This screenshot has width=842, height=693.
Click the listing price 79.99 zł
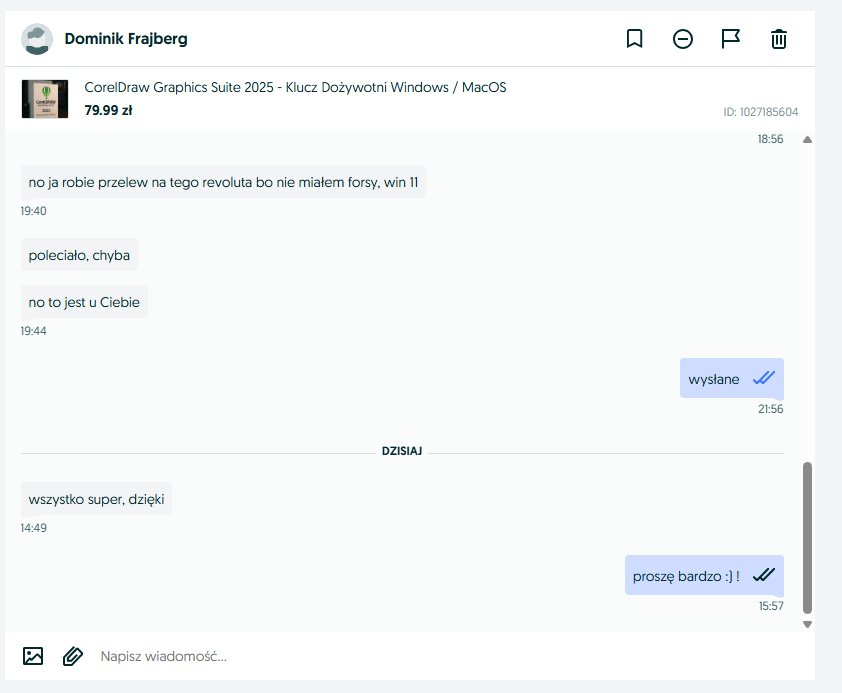pos(108,110)
